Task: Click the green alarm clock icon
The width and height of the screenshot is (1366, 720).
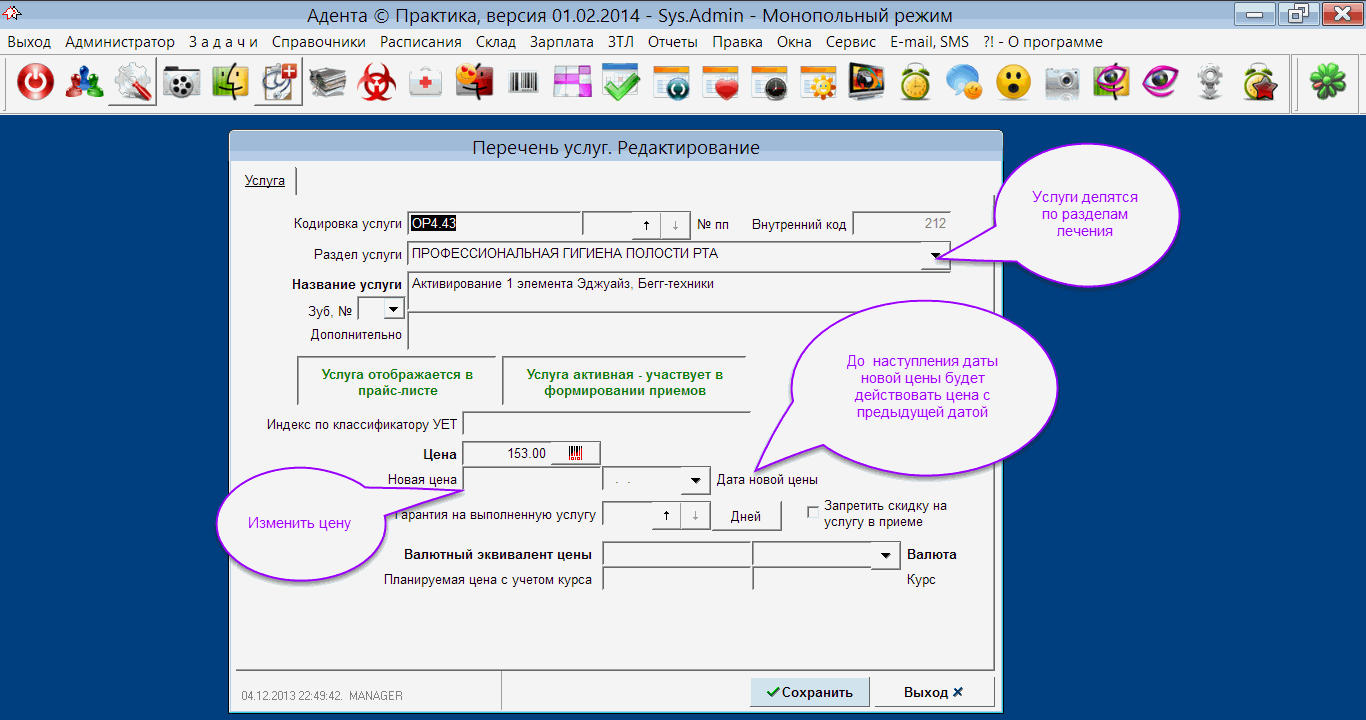Action: click(915, 84)
